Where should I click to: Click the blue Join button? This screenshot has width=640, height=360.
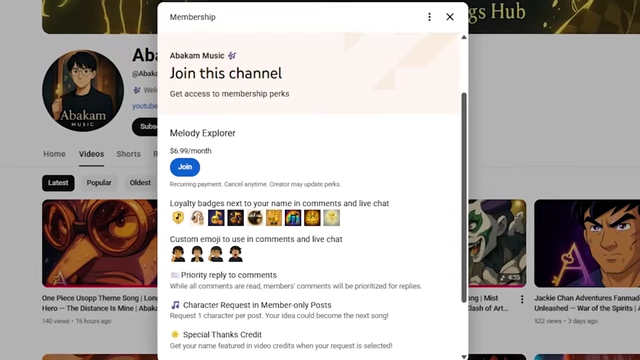[185, 167]
